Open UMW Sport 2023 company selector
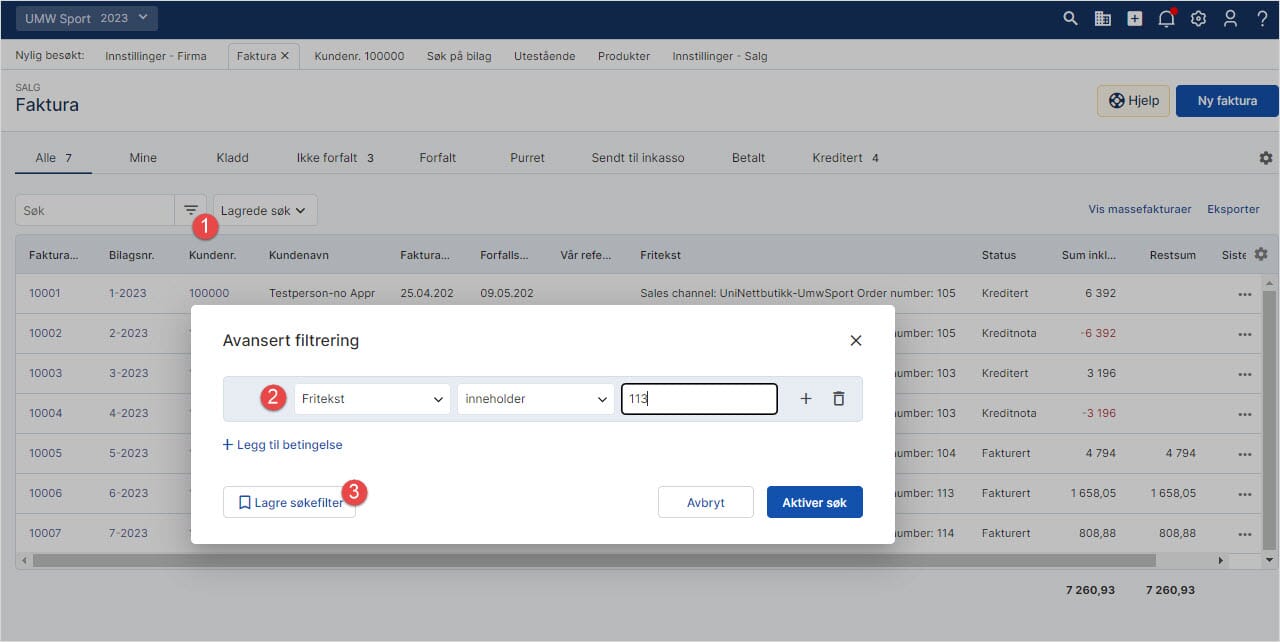Image resolution: width=1280 pixels, height=642 pixels. pos(86,18)
